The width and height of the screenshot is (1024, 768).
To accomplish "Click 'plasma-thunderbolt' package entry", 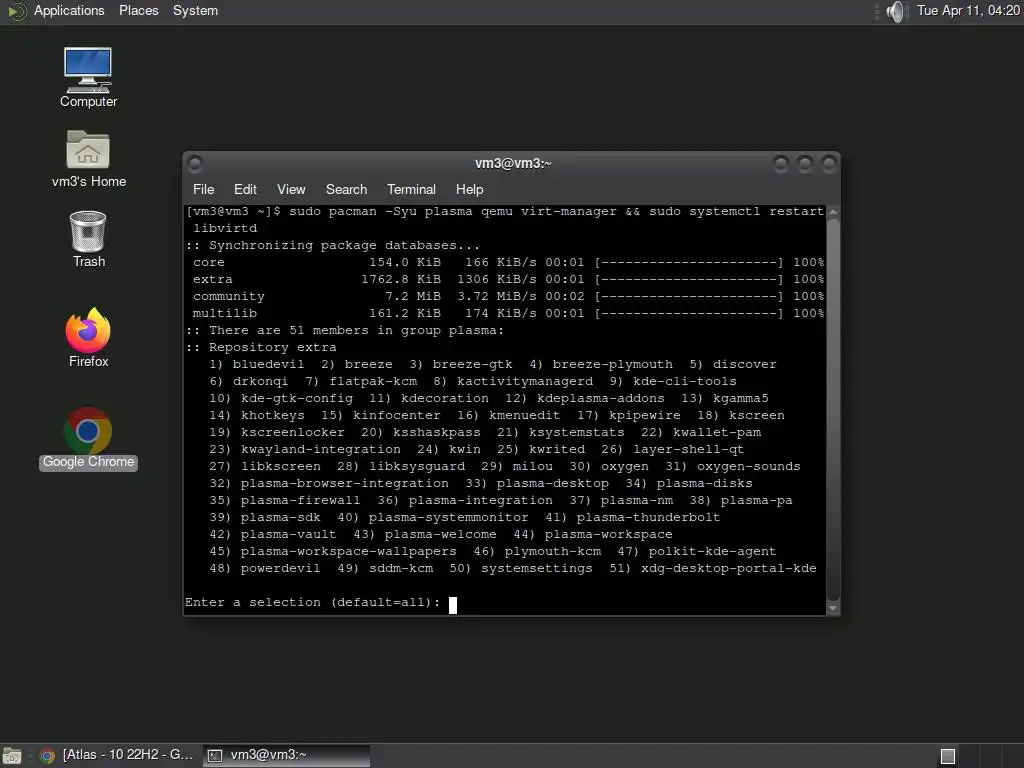I will point(648,517).
